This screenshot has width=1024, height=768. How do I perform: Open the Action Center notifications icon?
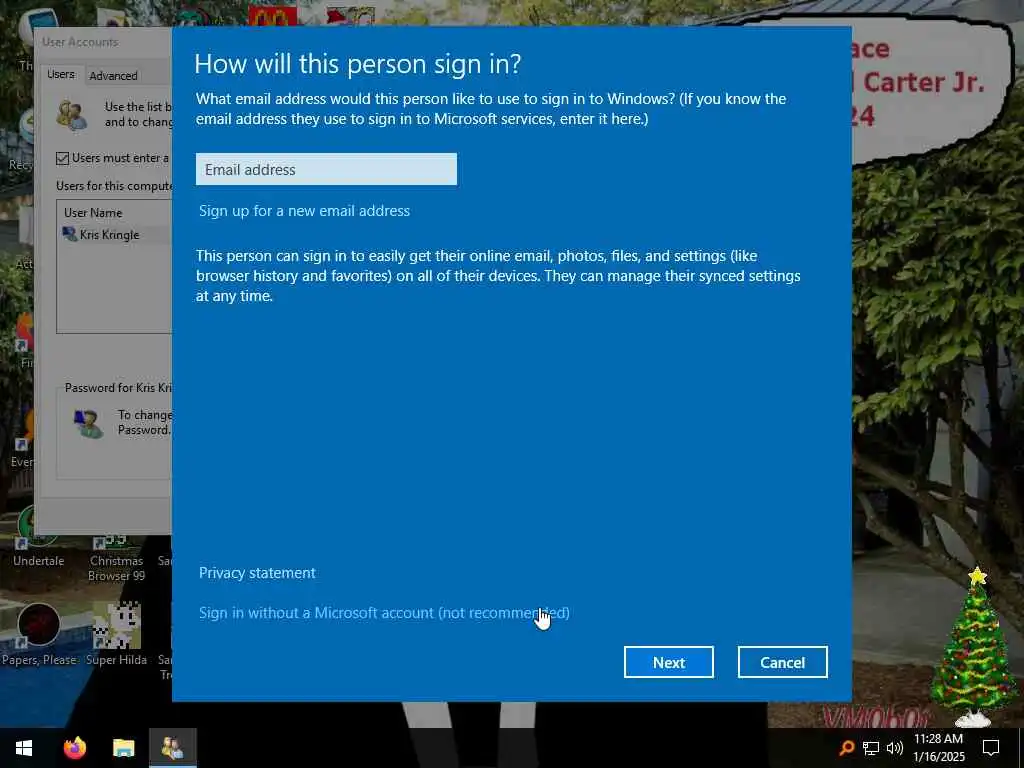[991, 748]
